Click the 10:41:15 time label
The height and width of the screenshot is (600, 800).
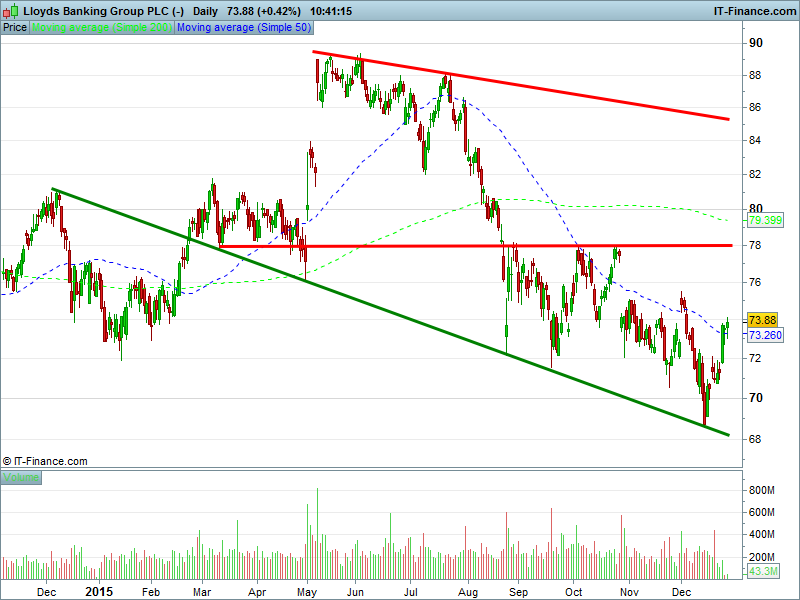point(331,11)
